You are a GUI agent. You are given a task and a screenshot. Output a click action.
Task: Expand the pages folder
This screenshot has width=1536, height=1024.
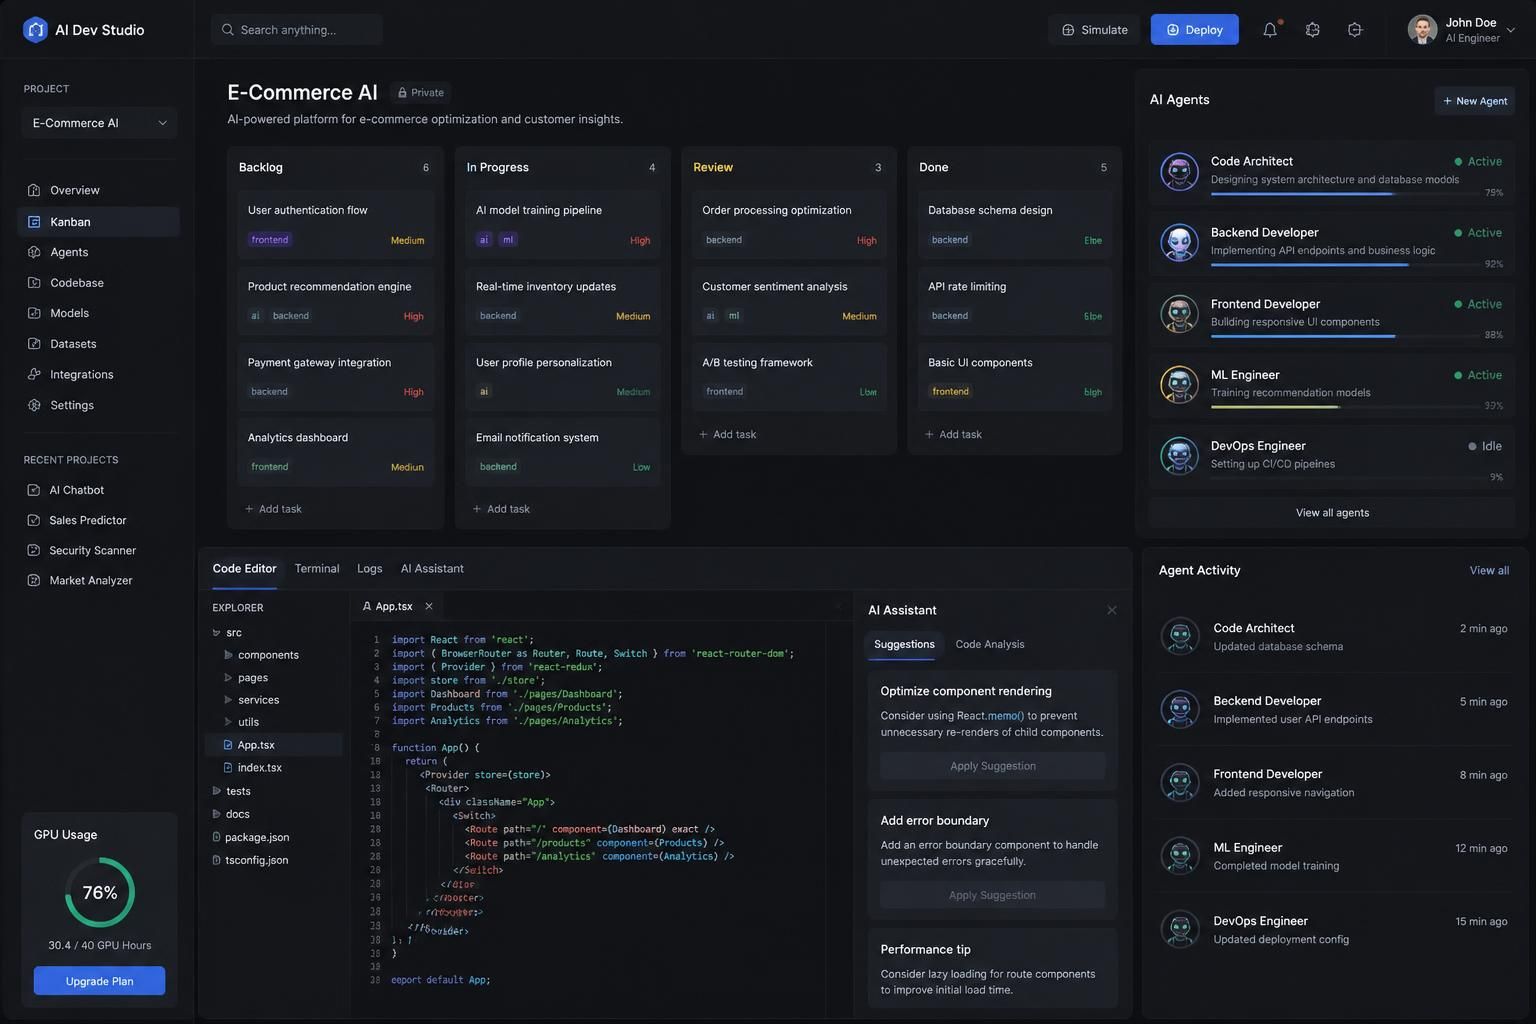click(228, 678)
